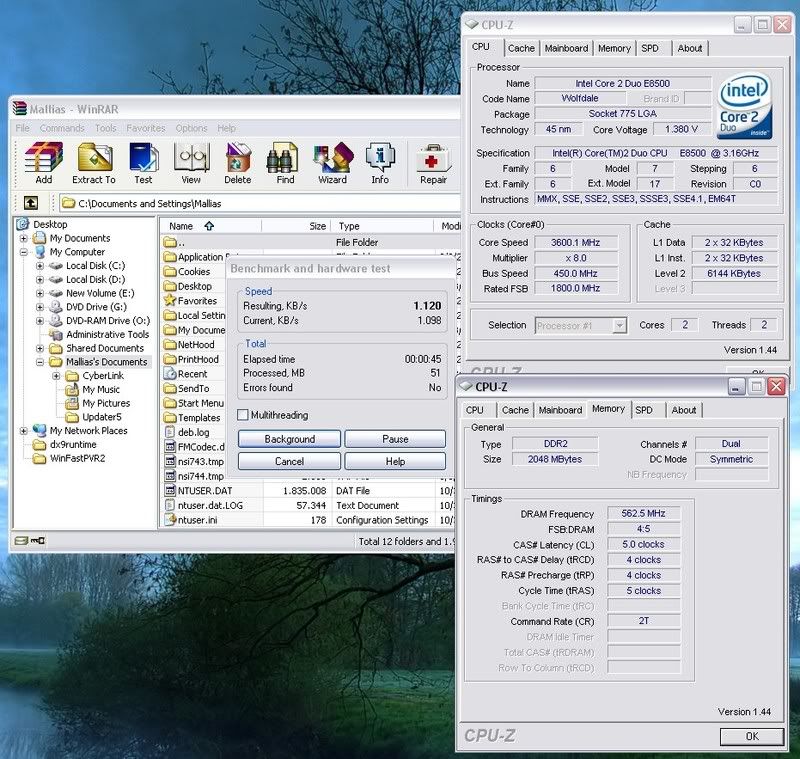
Task: Select the NTUSER.DAT file
Action: tap(198, 491)
